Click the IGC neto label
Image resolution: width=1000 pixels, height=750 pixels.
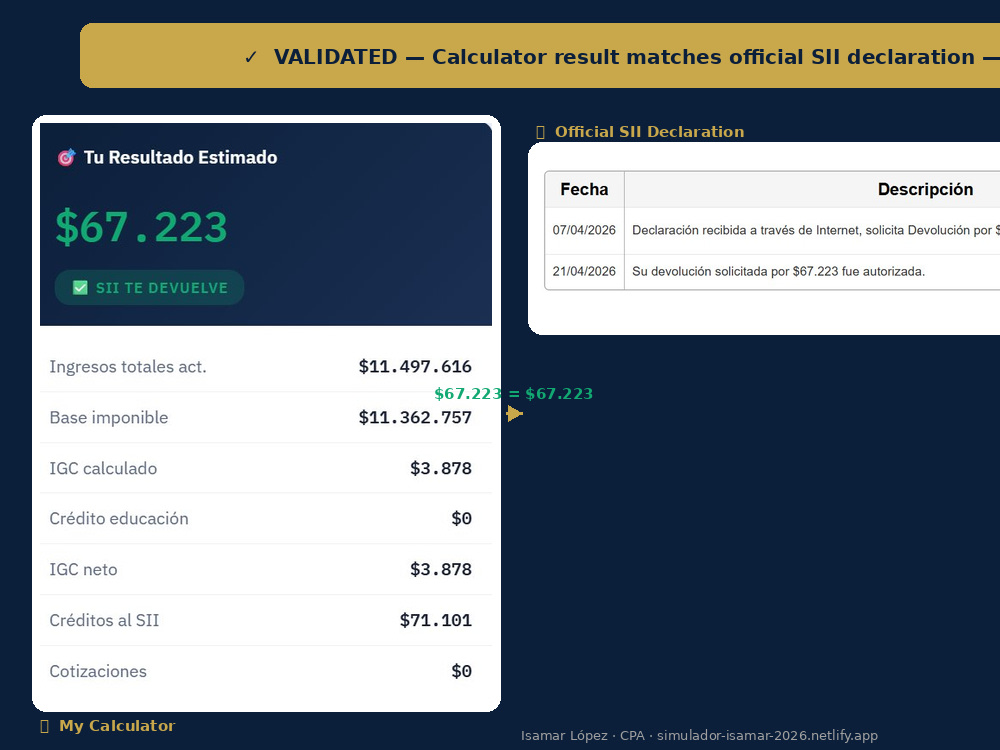(x=84, y=570)
